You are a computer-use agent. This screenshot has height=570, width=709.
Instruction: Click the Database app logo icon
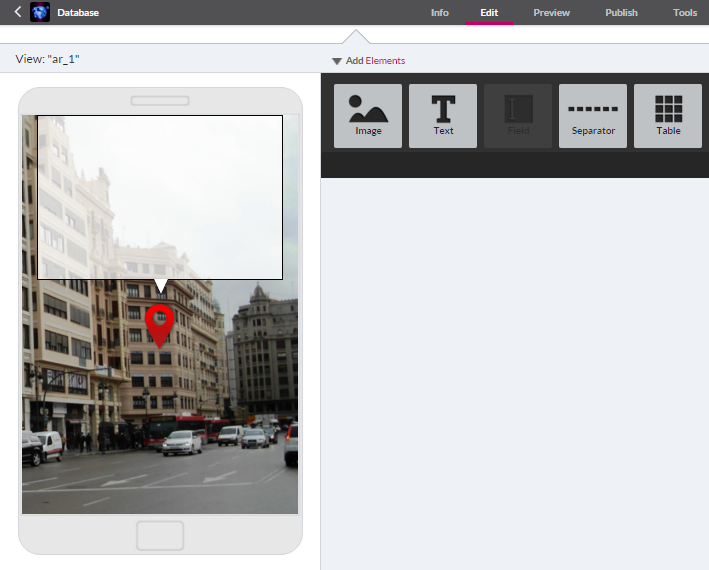click(40, 12)
